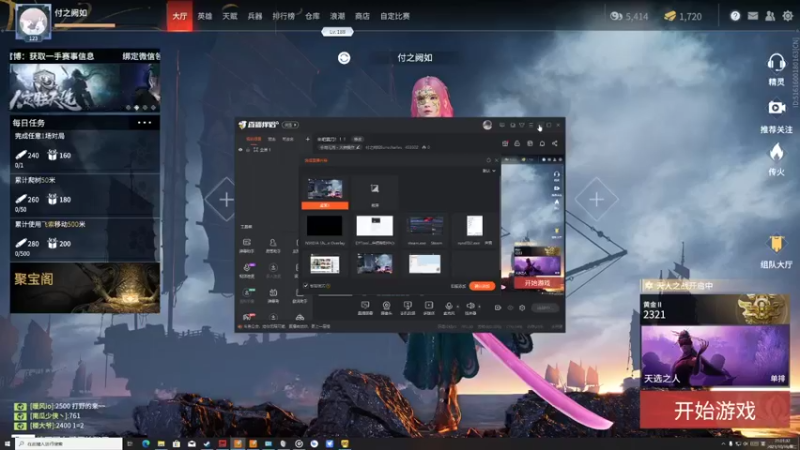This screenshot has height=450, width=800.
Task: Click refresh icon beside character name
Action: tap(344, 58)
